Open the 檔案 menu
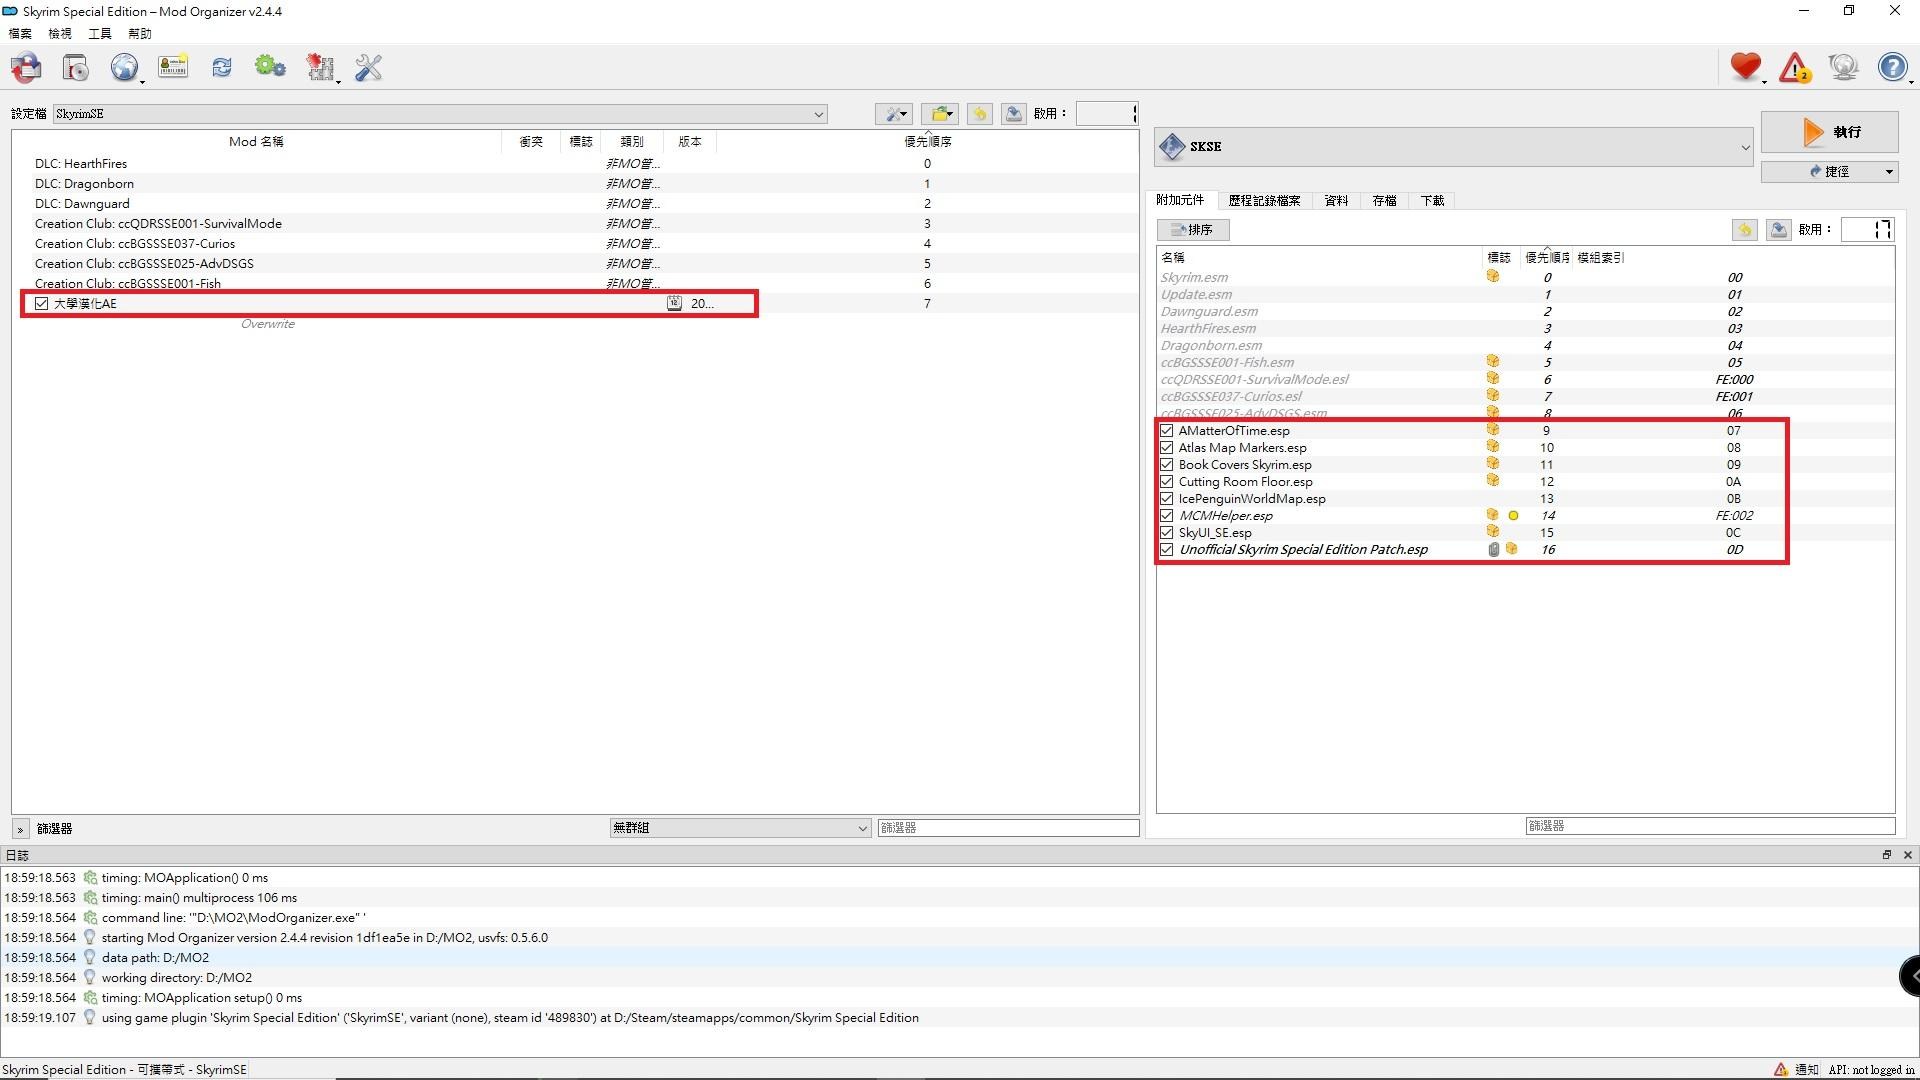1920x1080 pixels. (x=20, y=34)
